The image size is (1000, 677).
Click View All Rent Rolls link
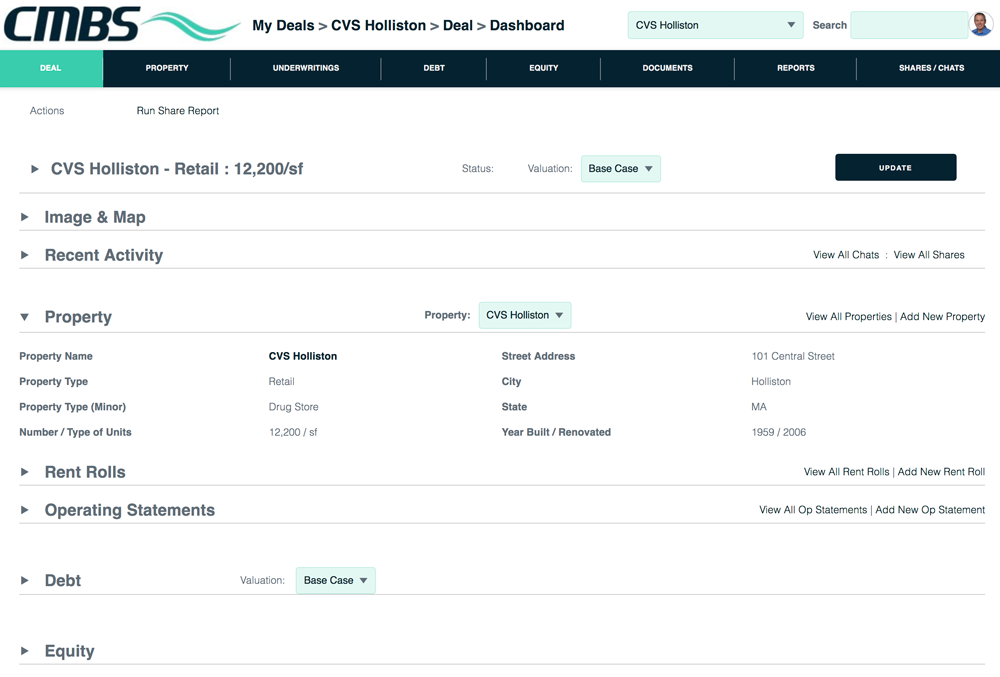846,472
